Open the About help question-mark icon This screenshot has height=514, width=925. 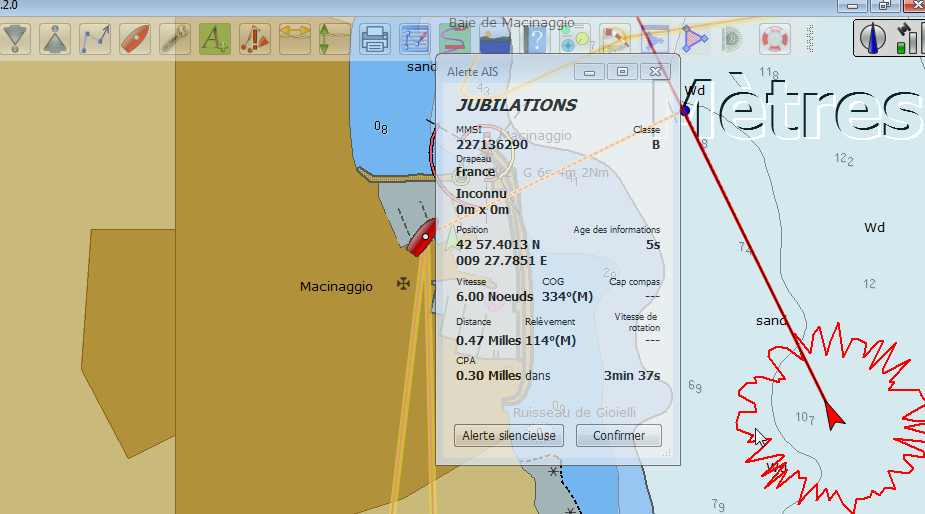[535, 39]
